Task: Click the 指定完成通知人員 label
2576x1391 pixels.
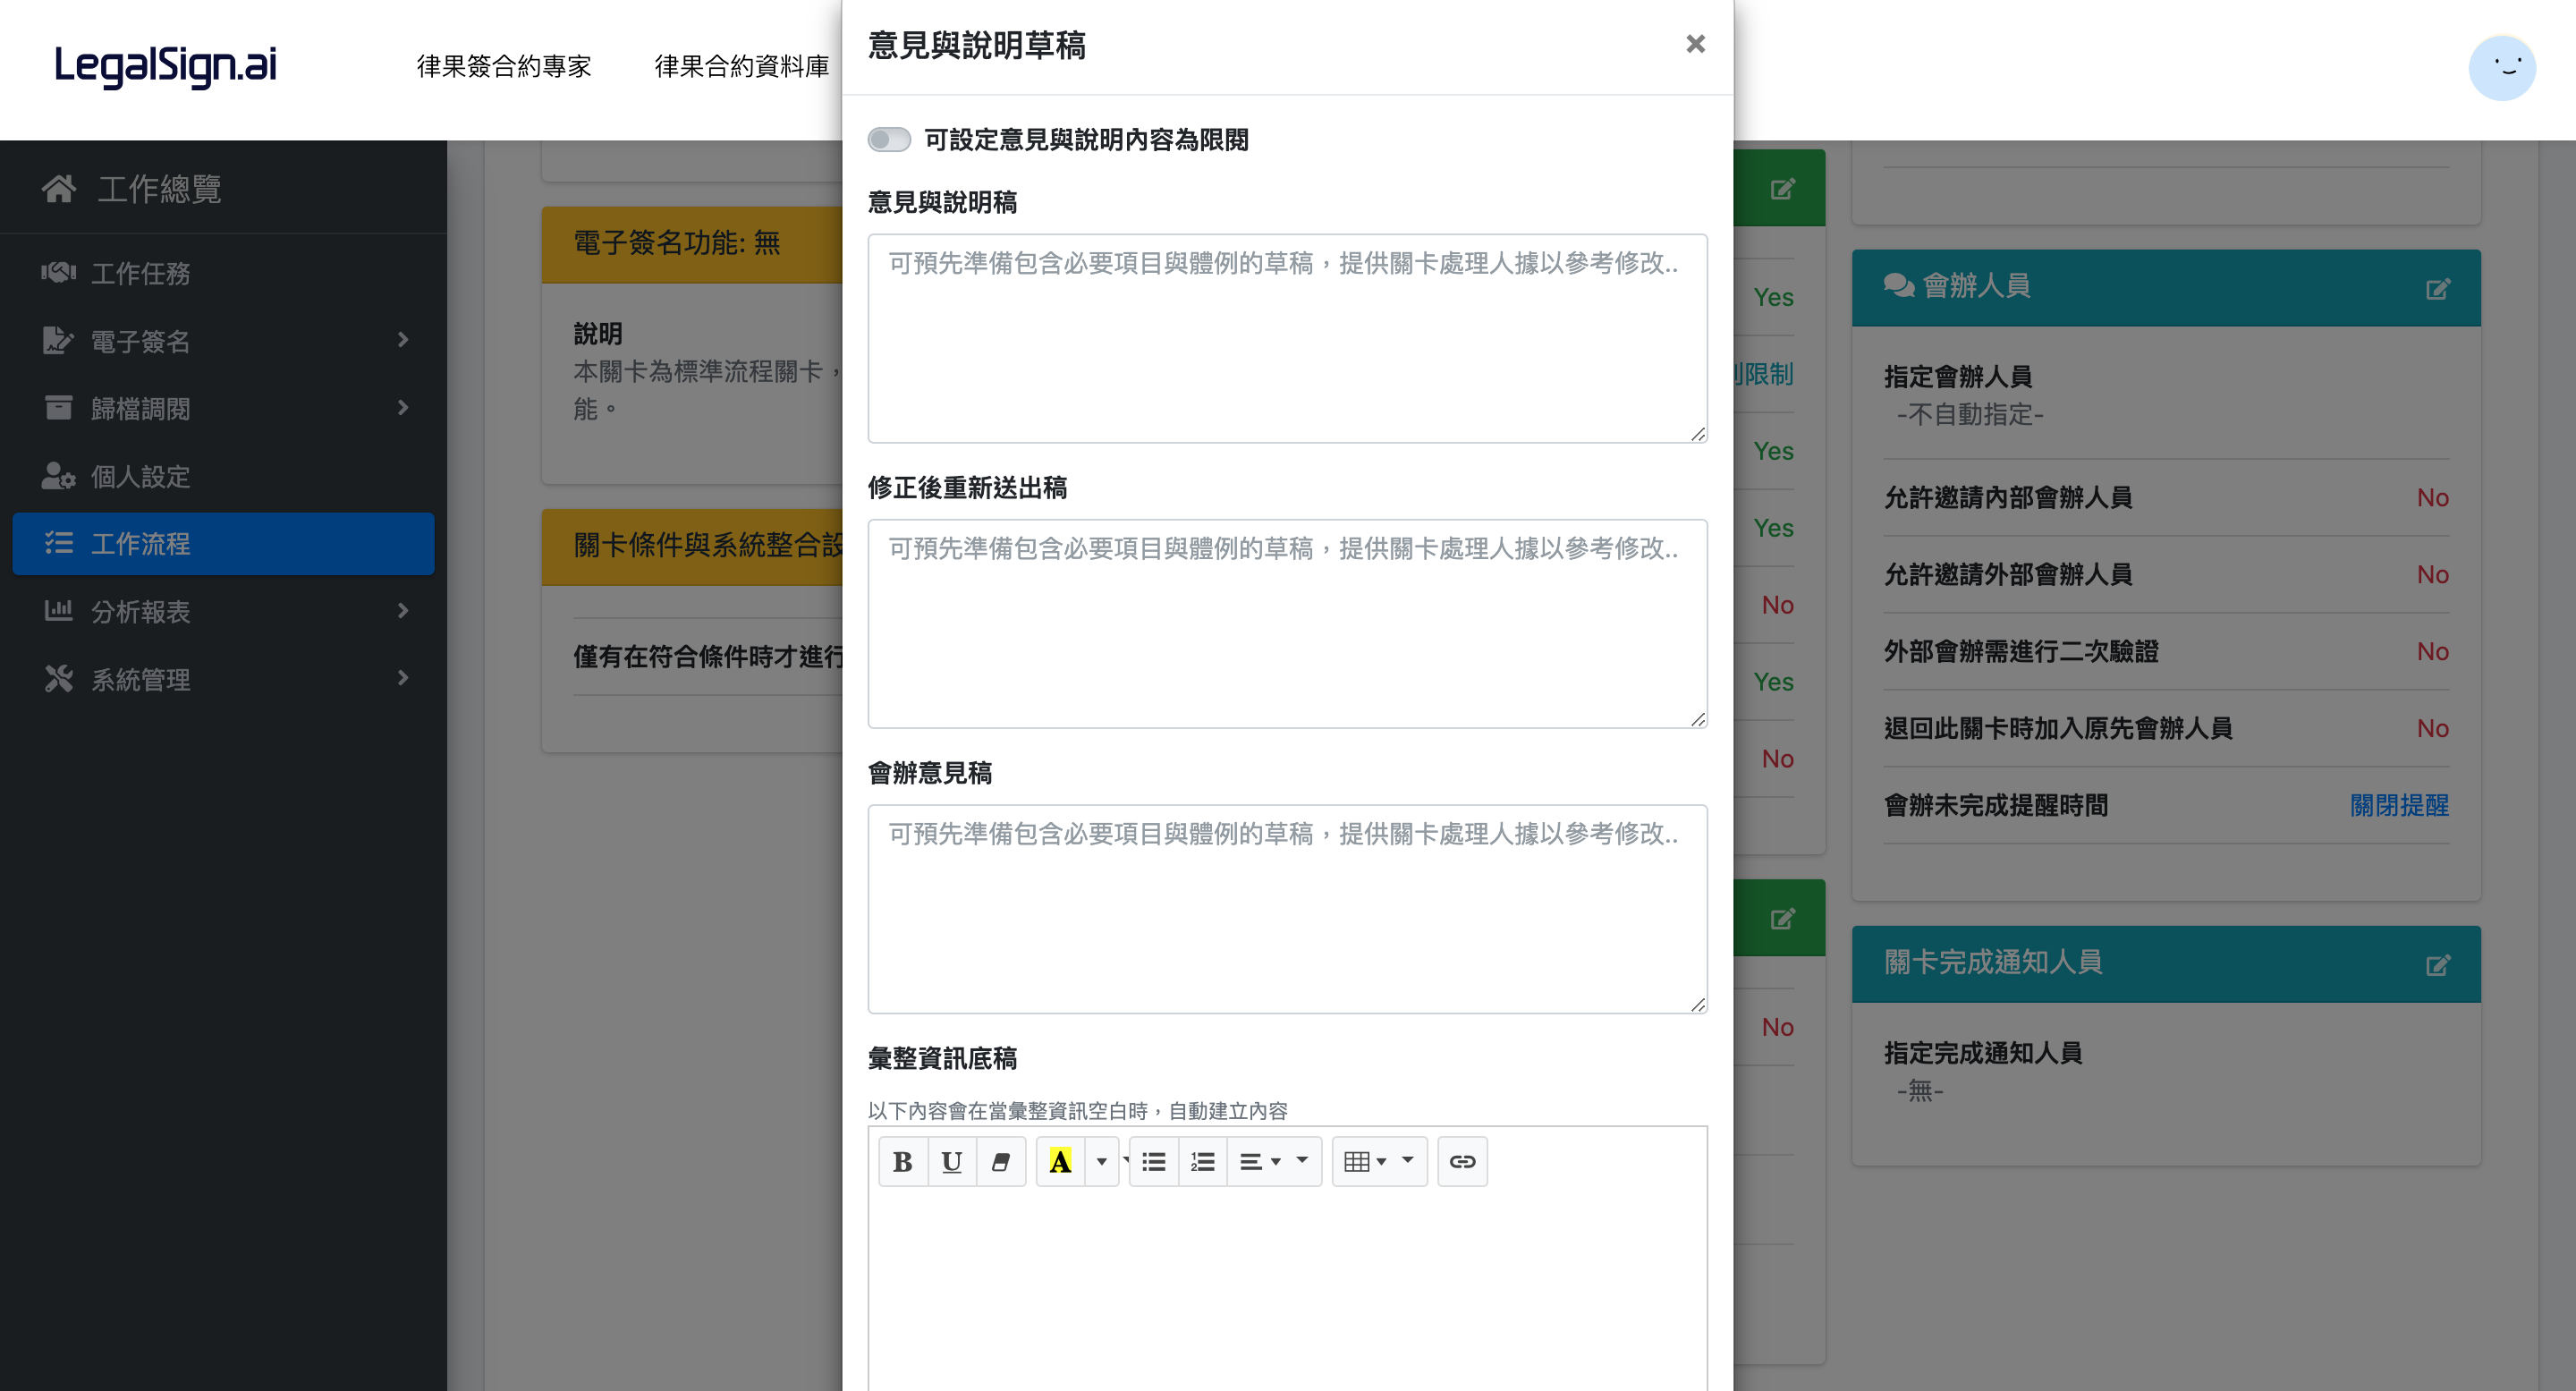Action: (1983, 1052)
